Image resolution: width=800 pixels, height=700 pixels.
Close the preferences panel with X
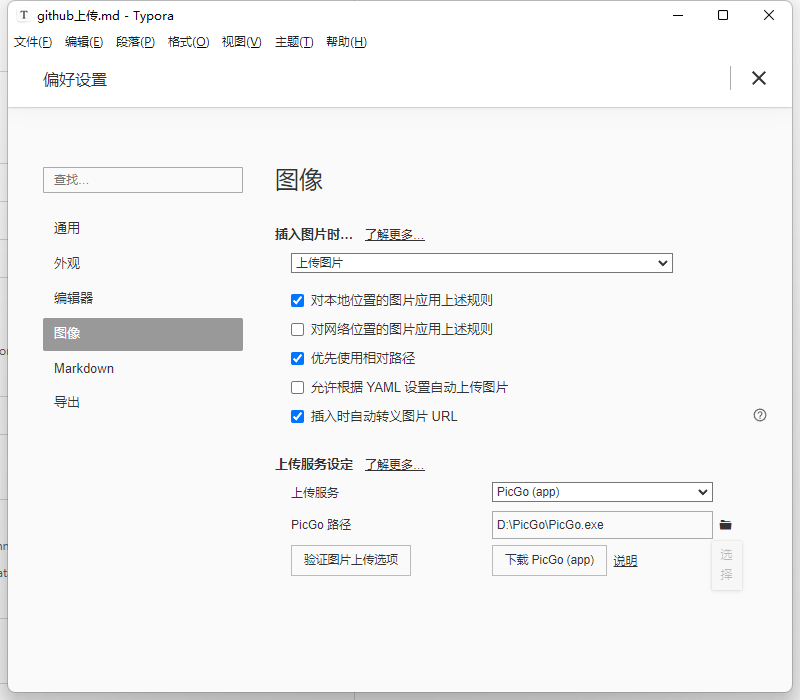pos(759,78)
